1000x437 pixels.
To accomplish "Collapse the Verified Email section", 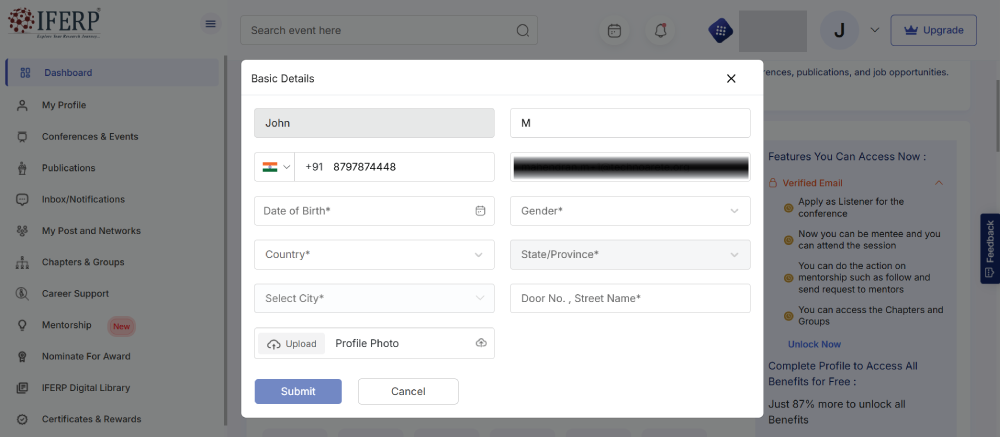I will [x=938, y=183].
